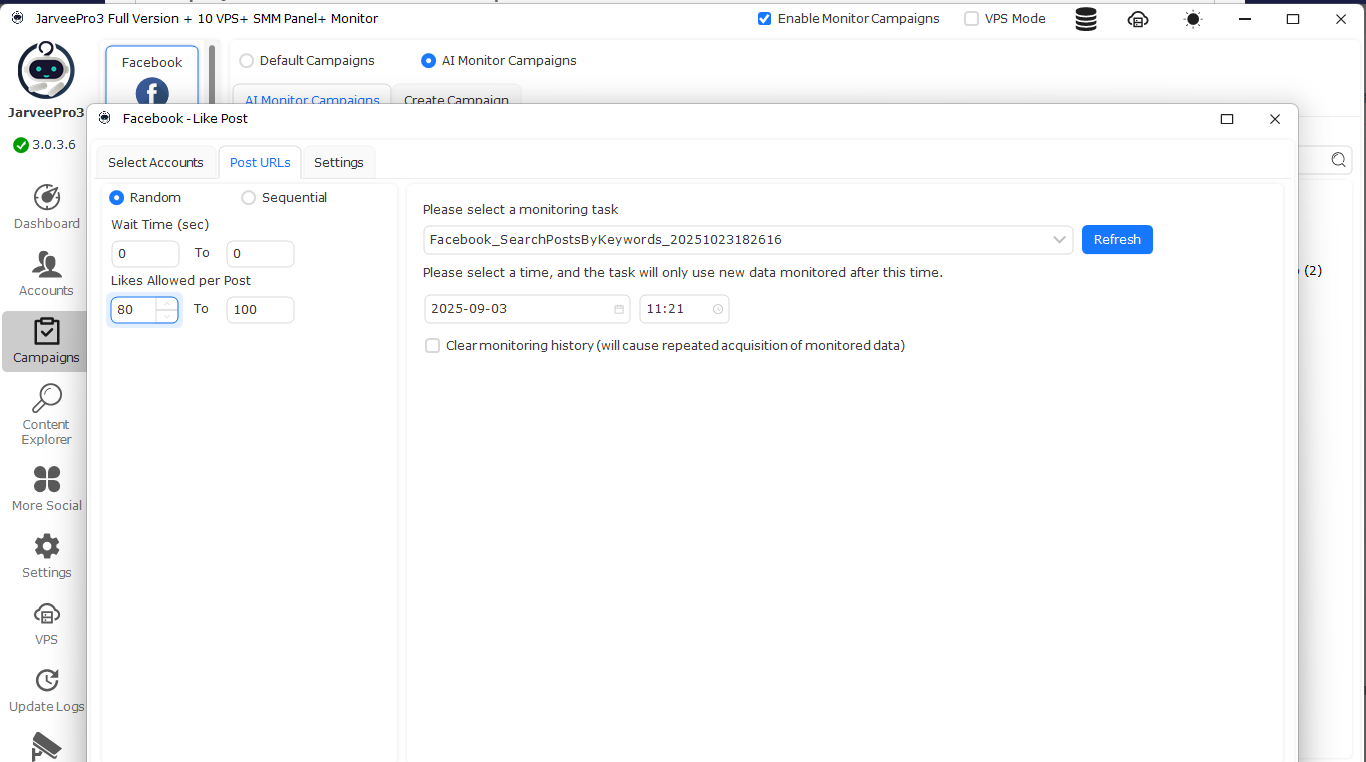
Task: Open the Settings gear in sidebar
Action: click(46, 547)
